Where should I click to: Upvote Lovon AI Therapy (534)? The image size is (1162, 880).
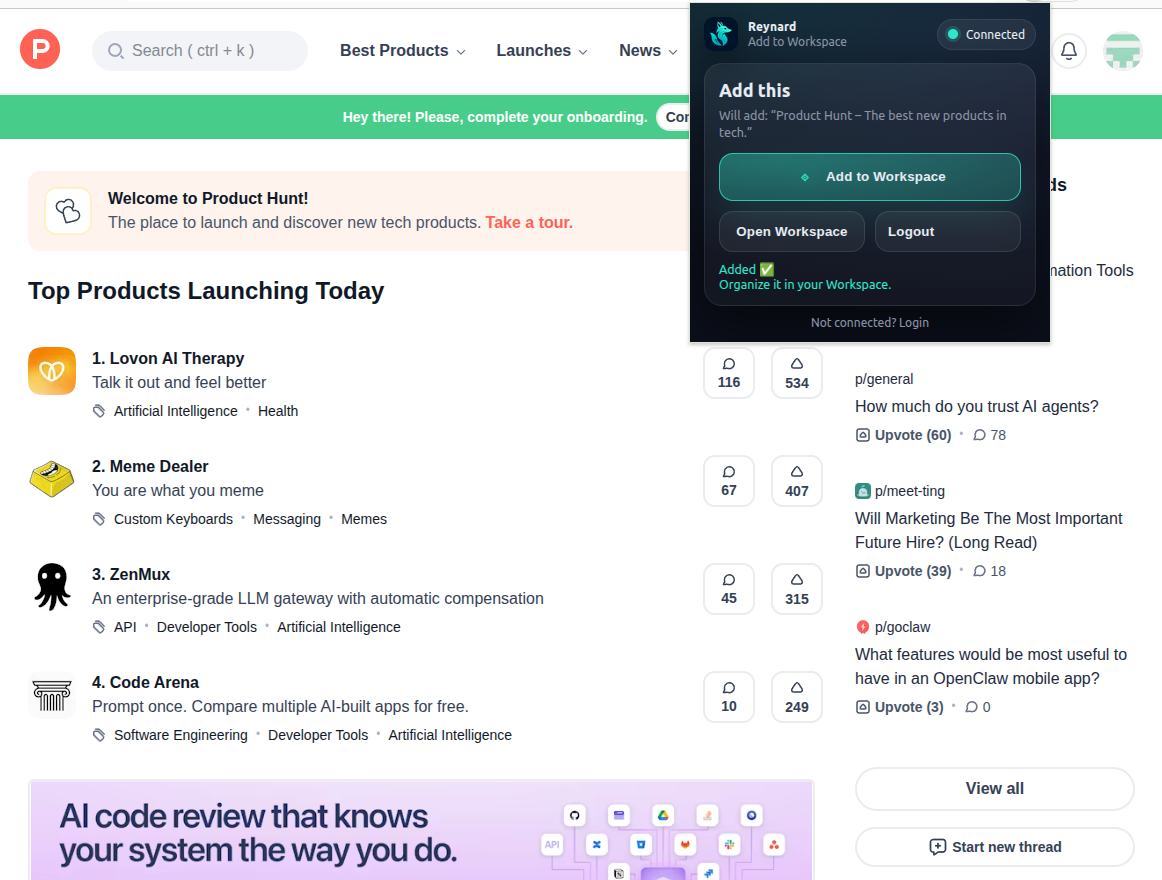797,373
